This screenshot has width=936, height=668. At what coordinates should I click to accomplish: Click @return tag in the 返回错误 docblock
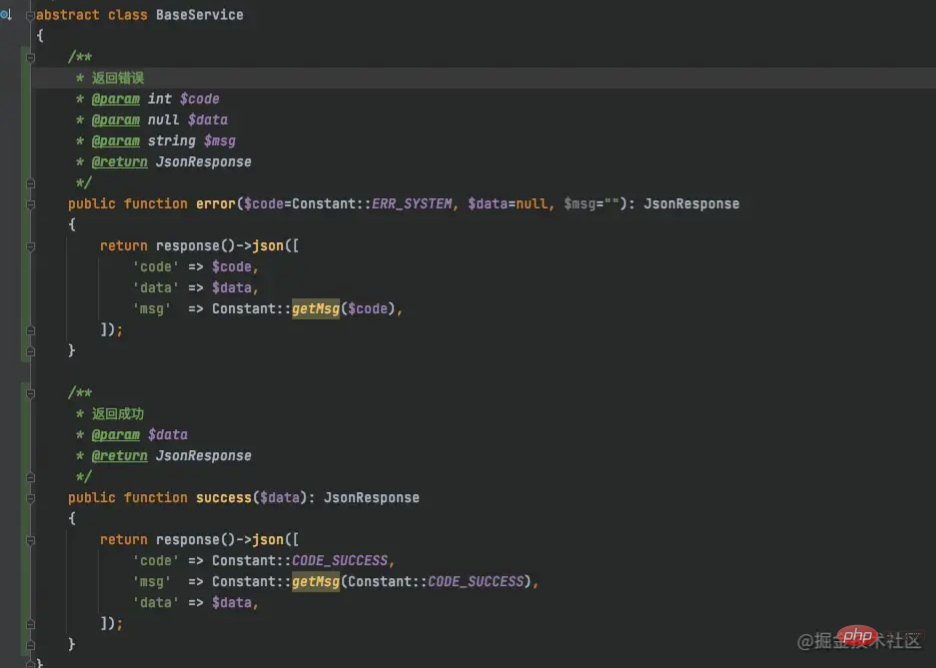(119, 162)
